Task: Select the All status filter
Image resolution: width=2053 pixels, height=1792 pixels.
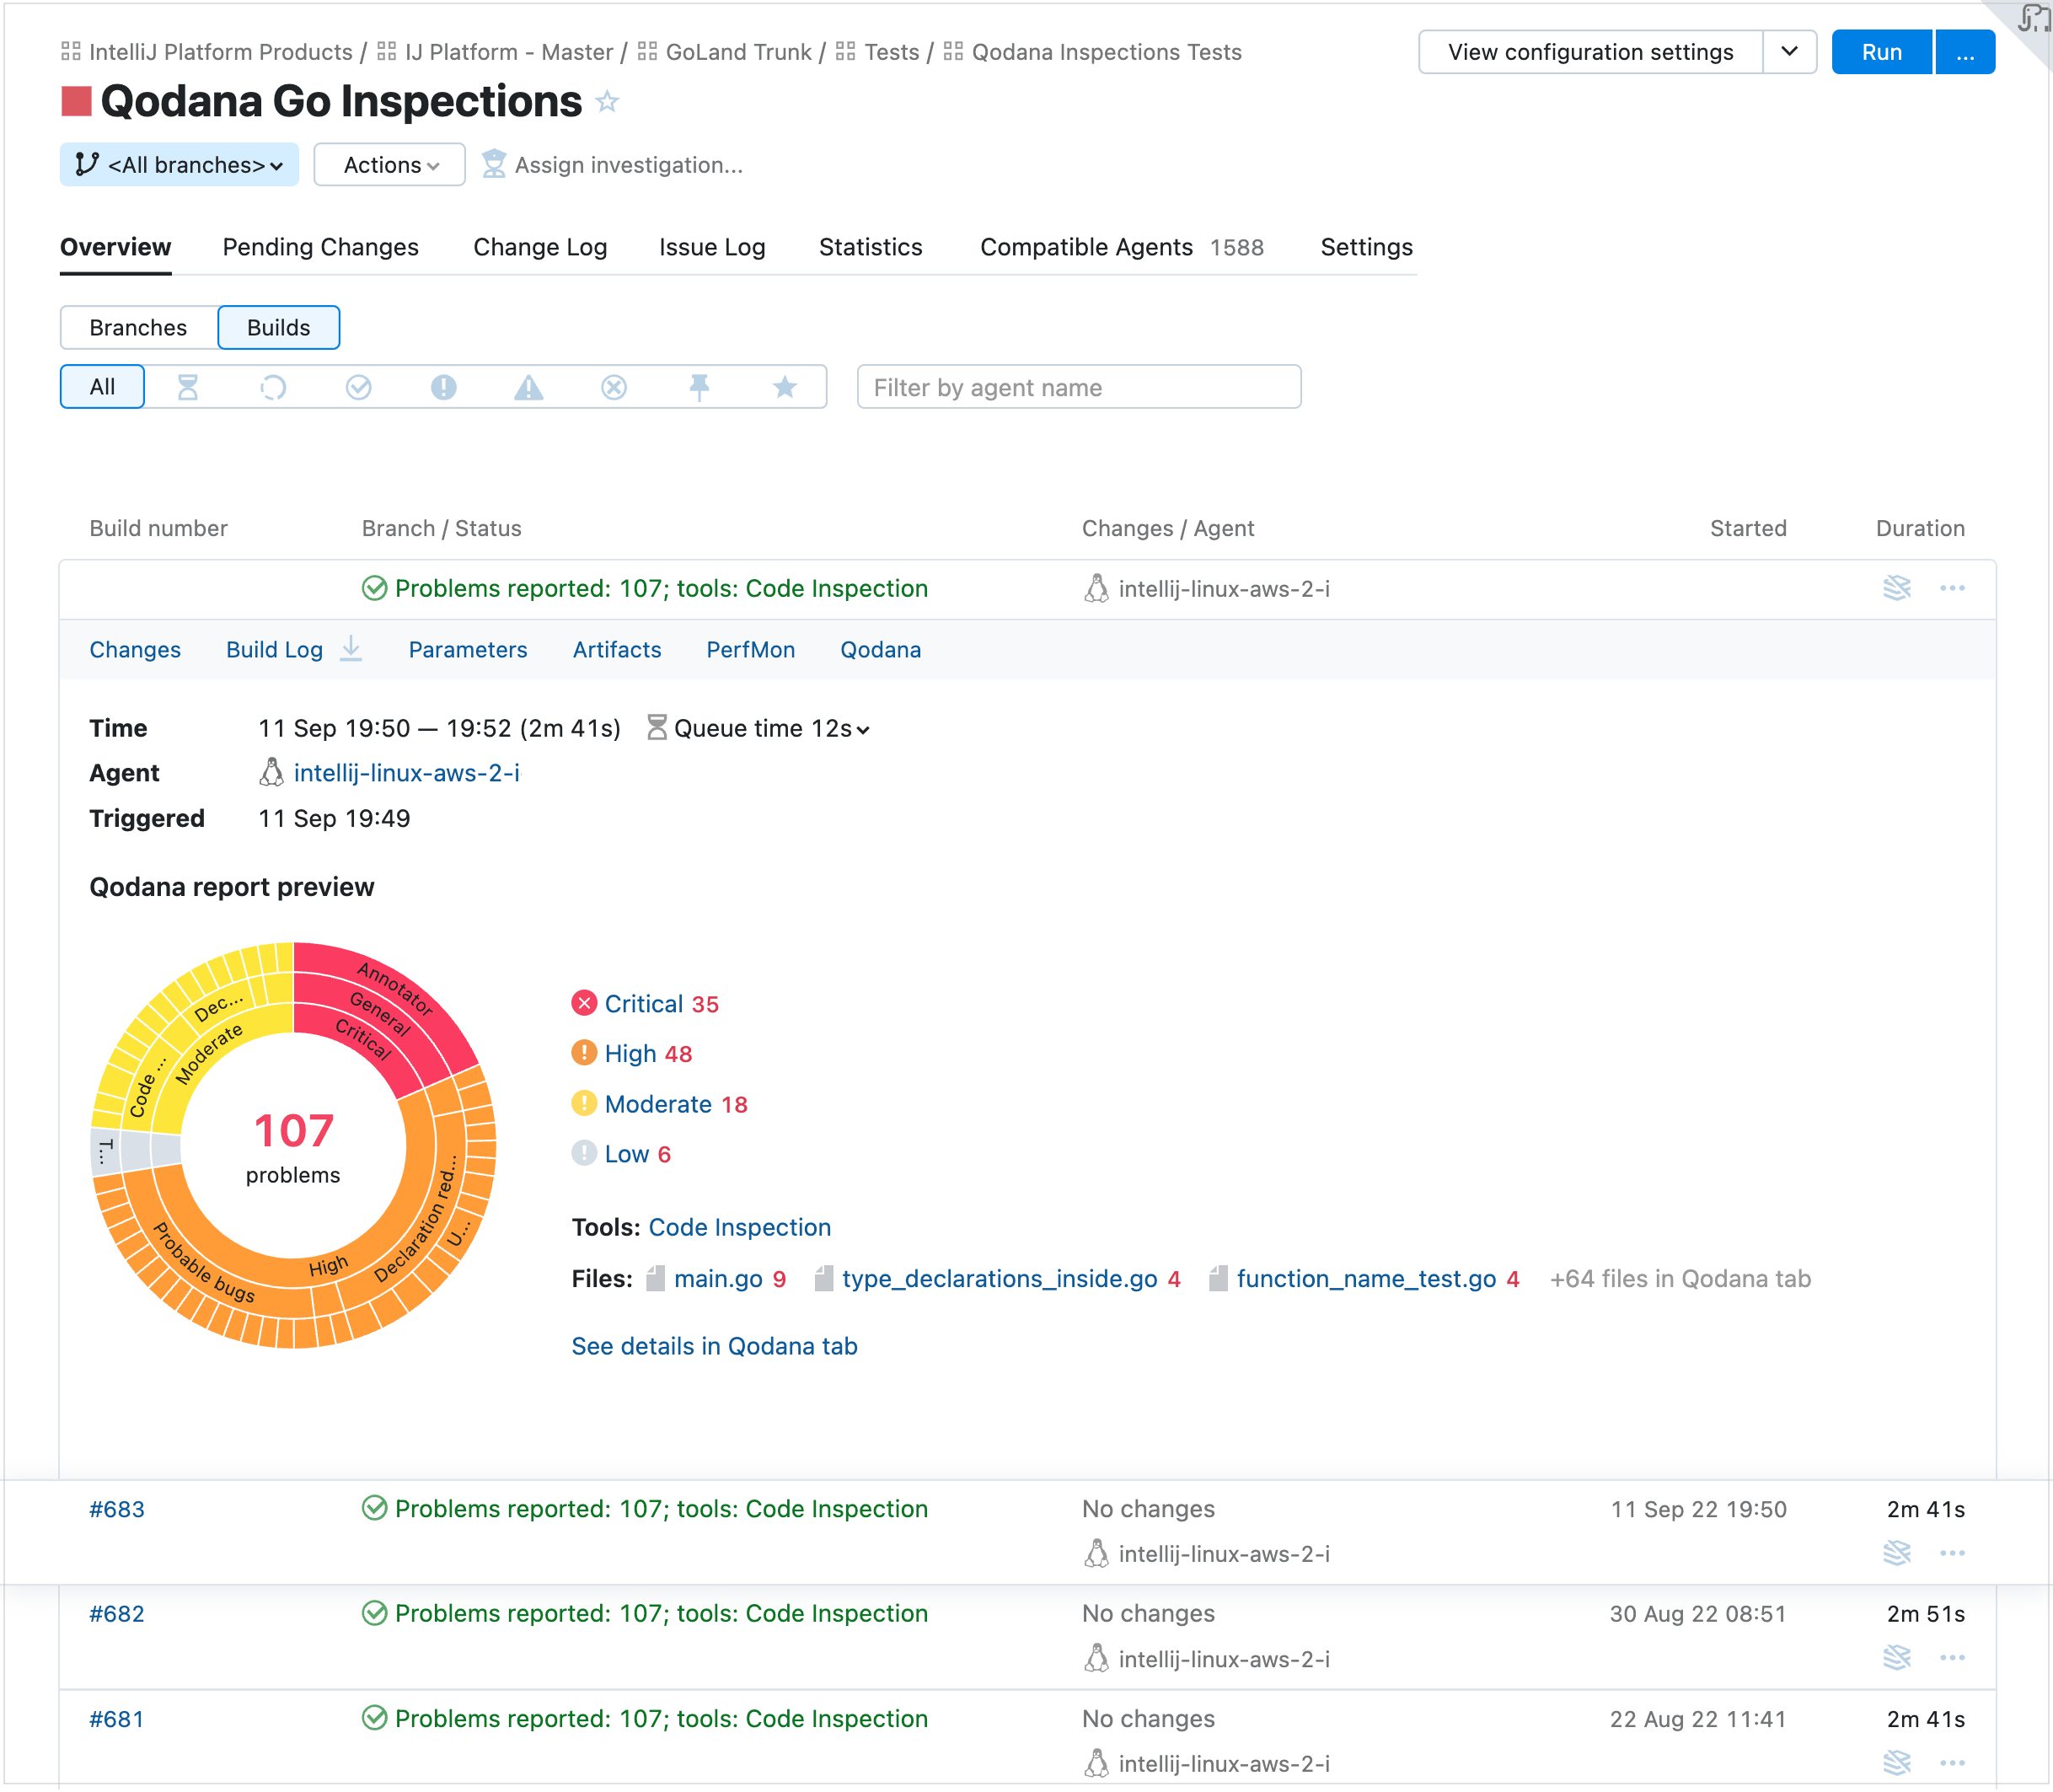Action: pyautogui.click(x=101, y=387)
